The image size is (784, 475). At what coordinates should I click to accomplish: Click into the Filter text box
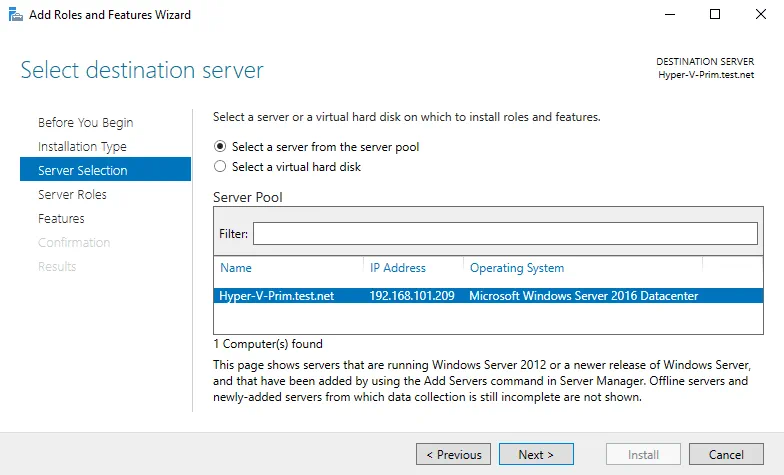click(x=505, y=233)
